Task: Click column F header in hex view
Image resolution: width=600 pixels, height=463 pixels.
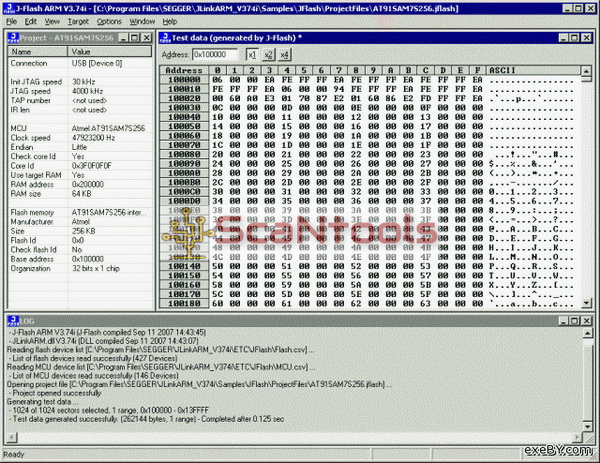Action: point(478,70)
